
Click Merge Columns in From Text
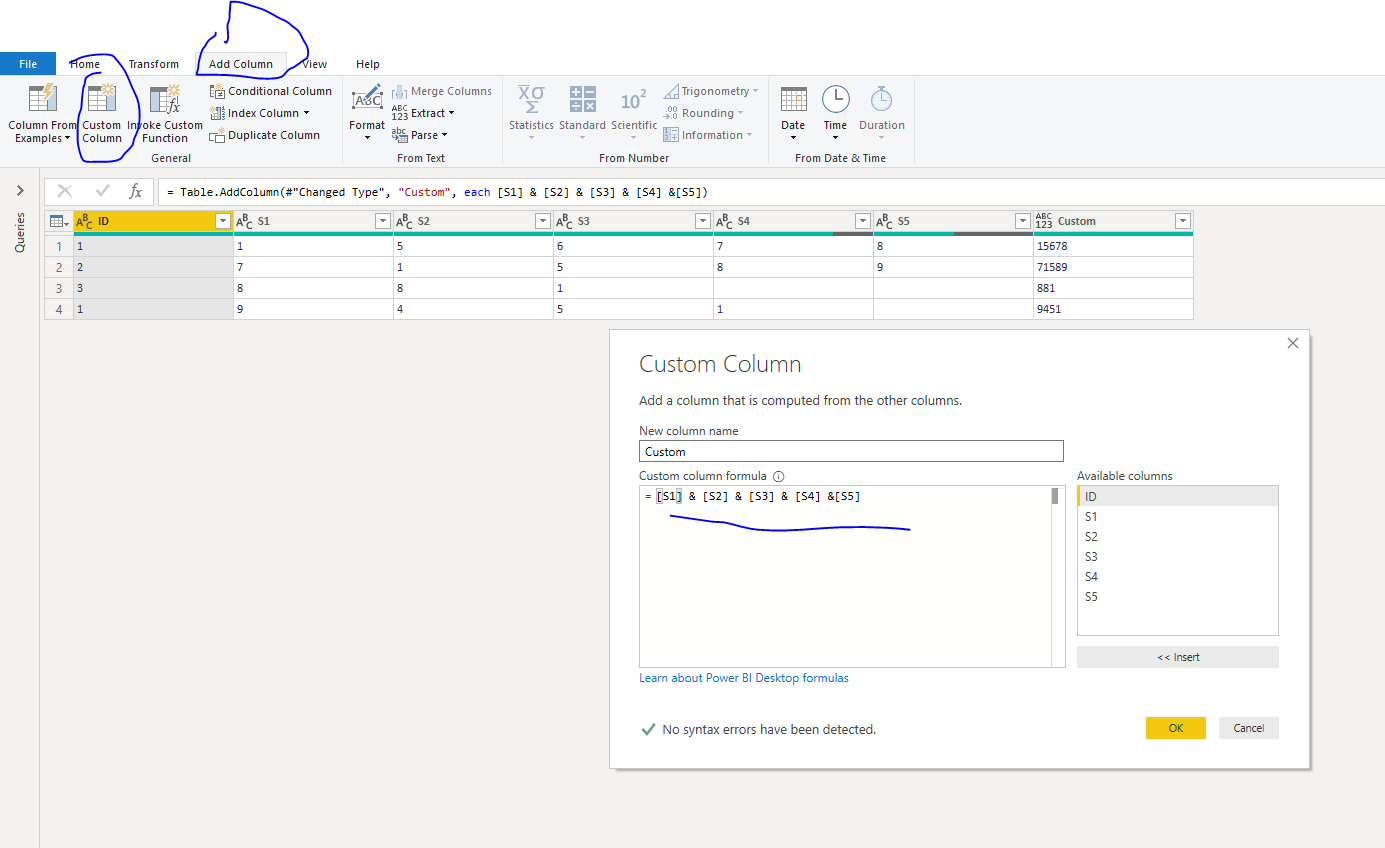click(x=442, y=91)
